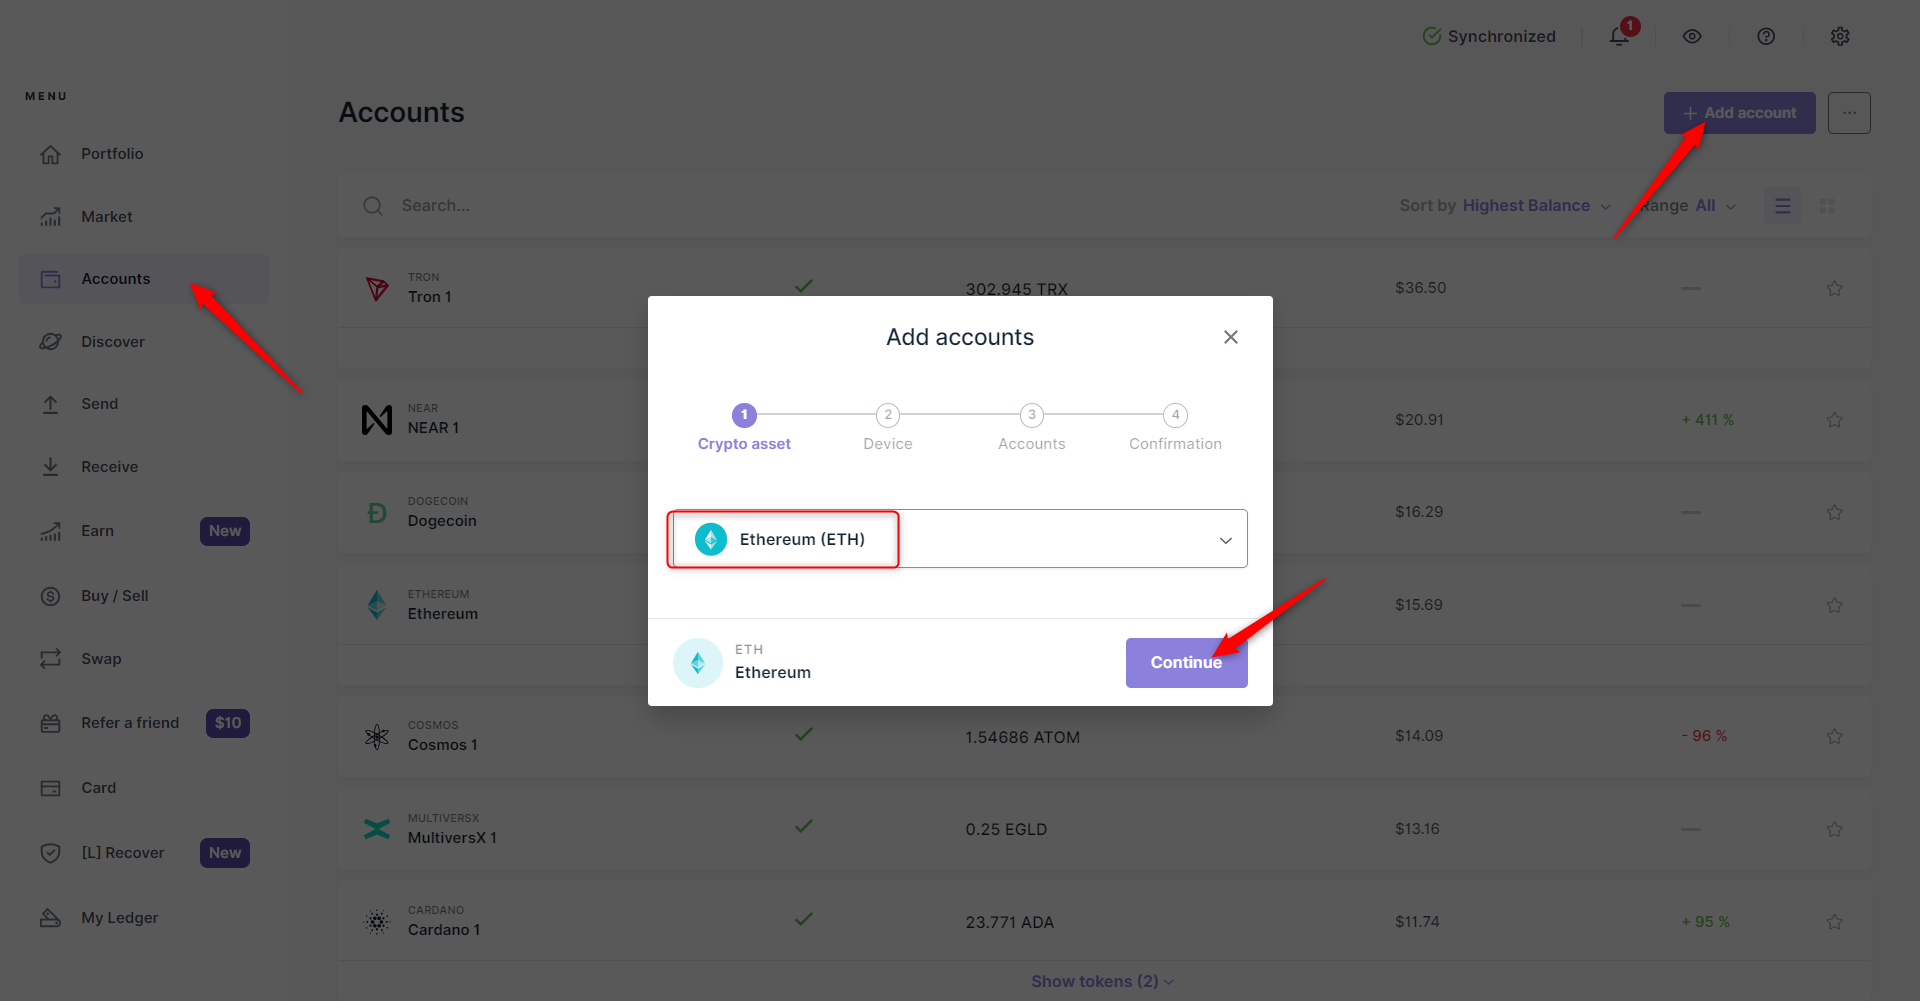Open the Ethereum (ETH) crypto asset dropdown
This screenshot has height=1001, width=1920.
click(958, 539)
